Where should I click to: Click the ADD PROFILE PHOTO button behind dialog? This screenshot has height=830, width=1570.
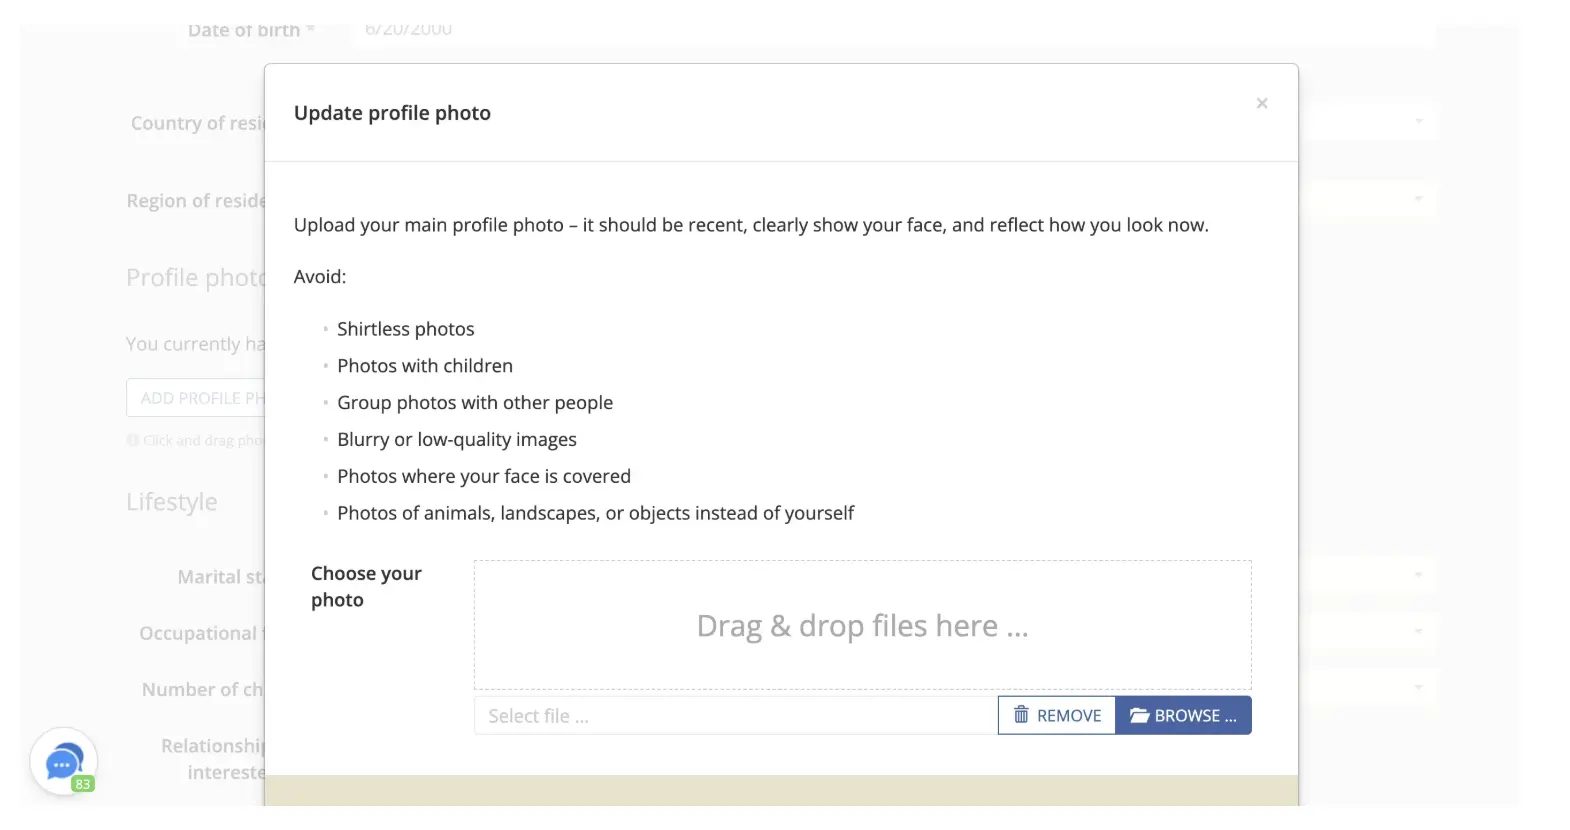(x=196, y=398)
